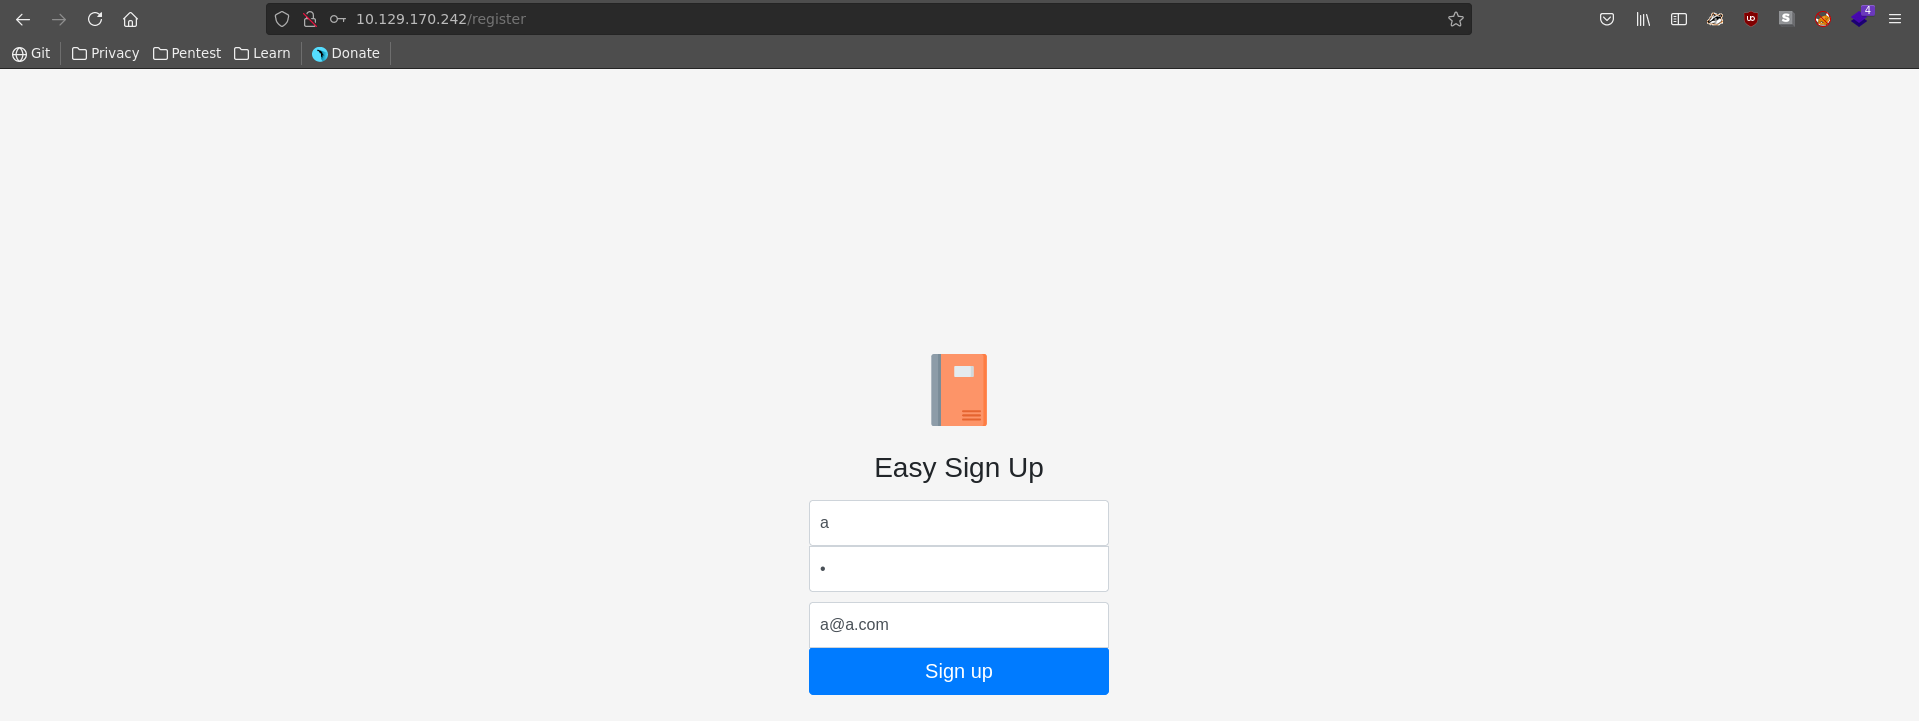Focus the password input field
The image size is (1919, 721).
click(x=959, y=569)
